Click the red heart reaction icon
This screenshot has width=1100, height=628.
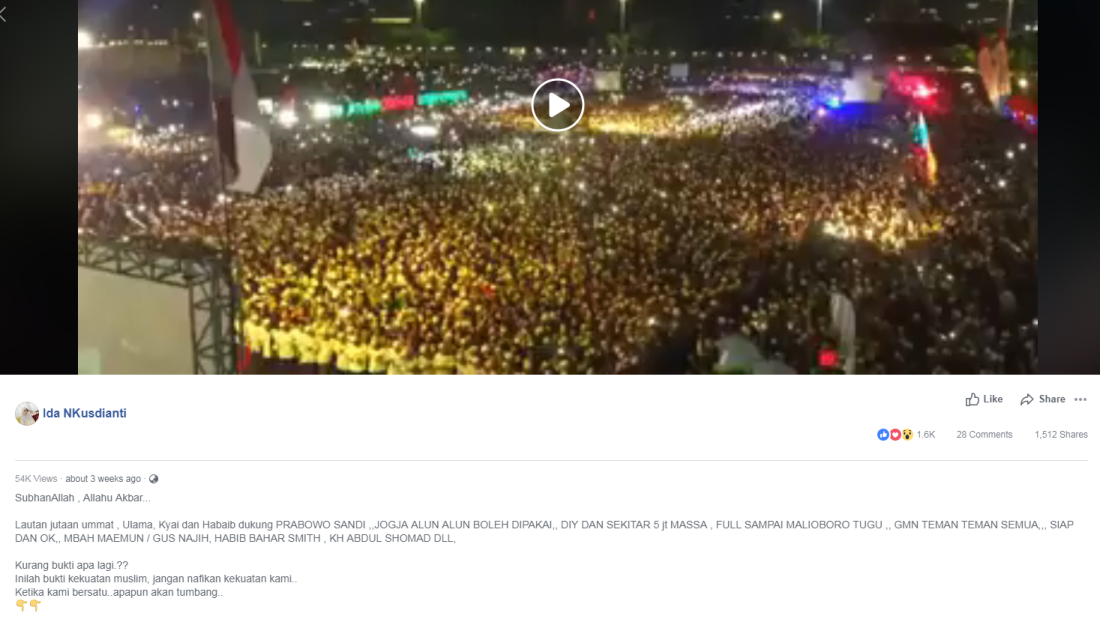click(x=895, y=435)
